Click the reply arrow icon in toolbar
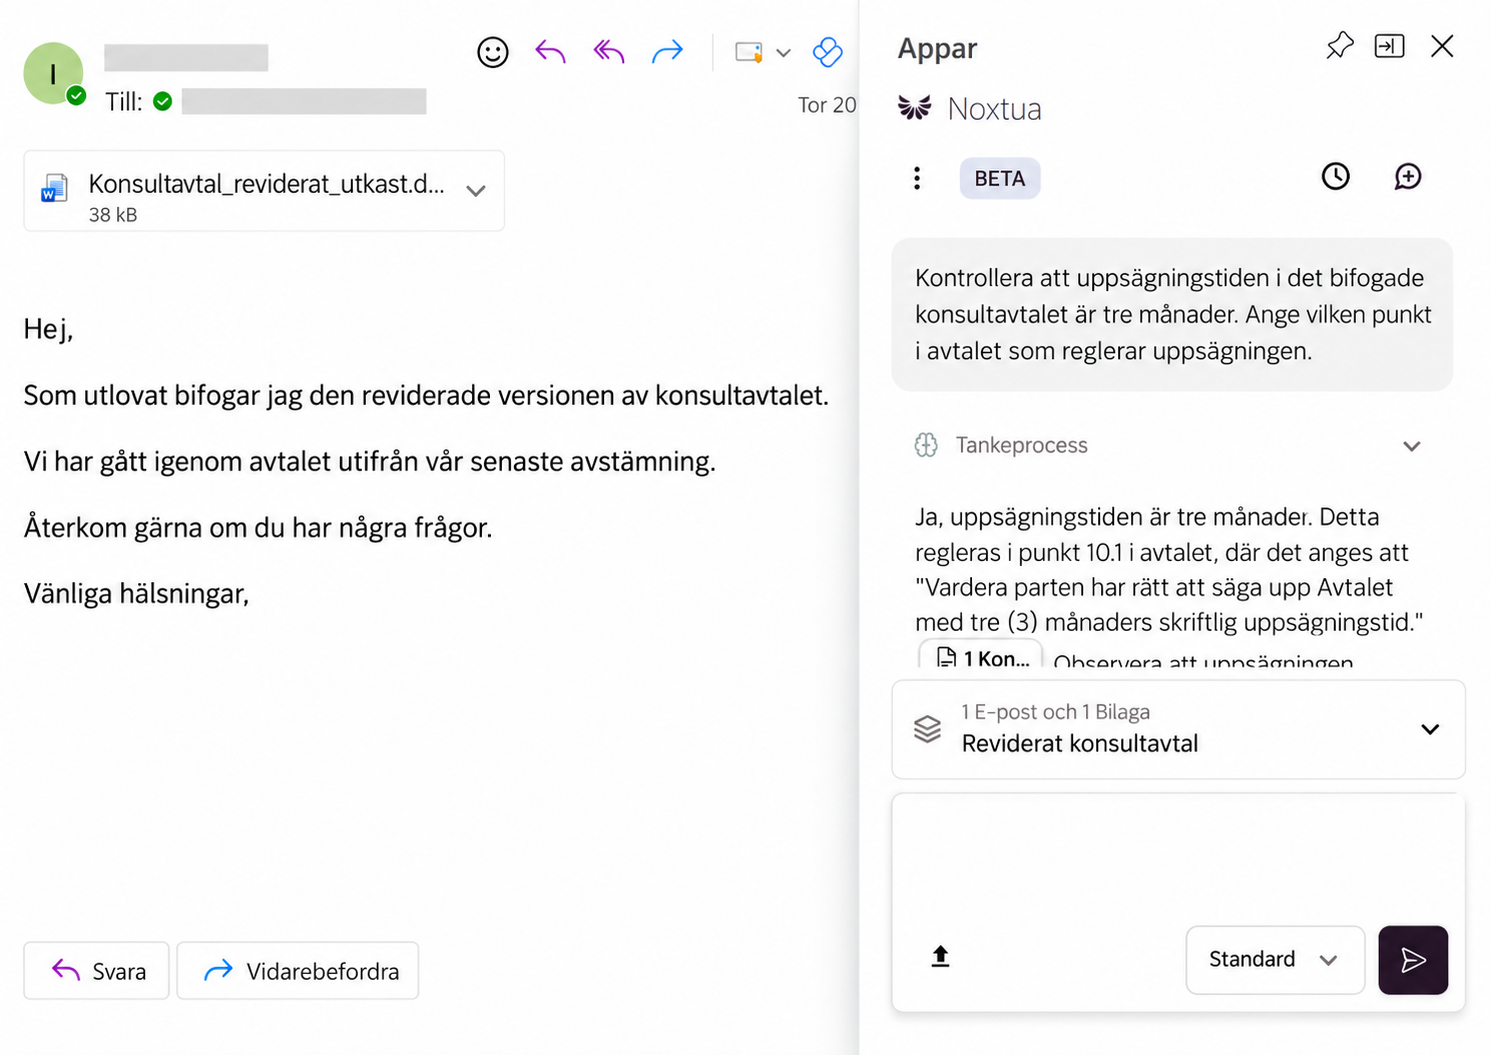Screen dimensions: 1491x1055 coord(550,51)
